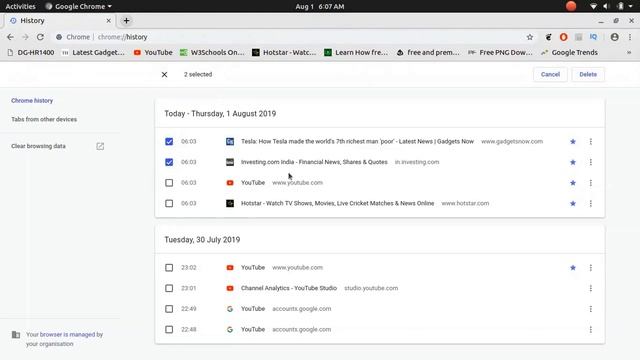The image size is (640, 360).
Task: Select Chrome history in the sidebar
Action: [x=32, y=100]
